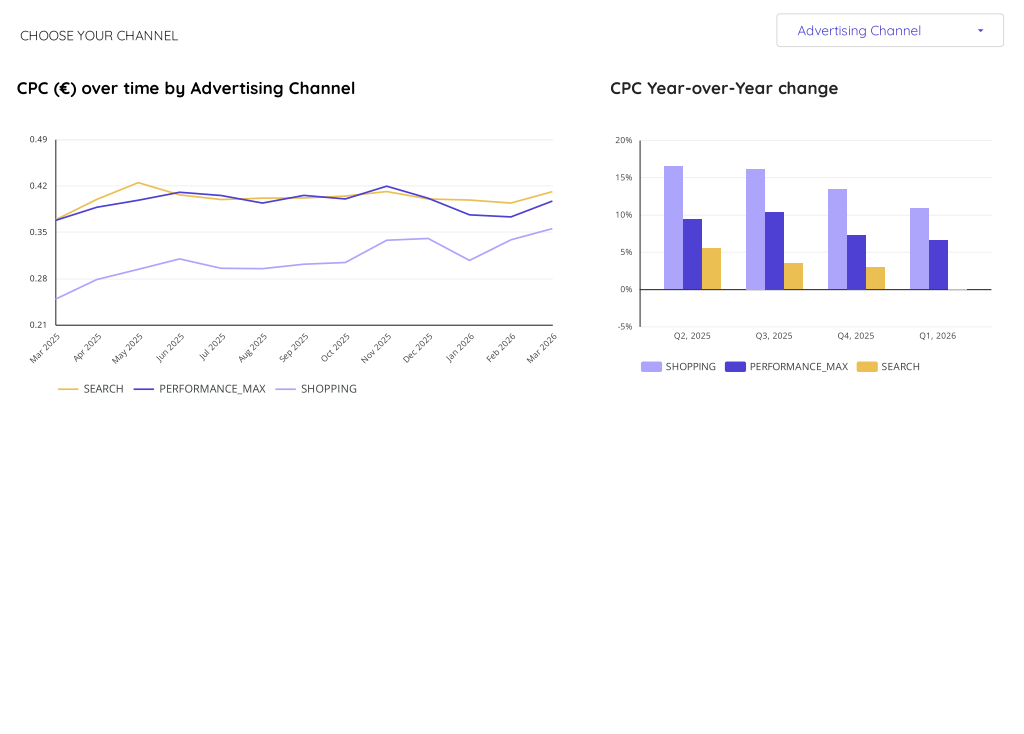Click the SEARCH bar for Q4 2025
The width and height of the screenshot is (1024, 734).
click(x=874, y=278)
